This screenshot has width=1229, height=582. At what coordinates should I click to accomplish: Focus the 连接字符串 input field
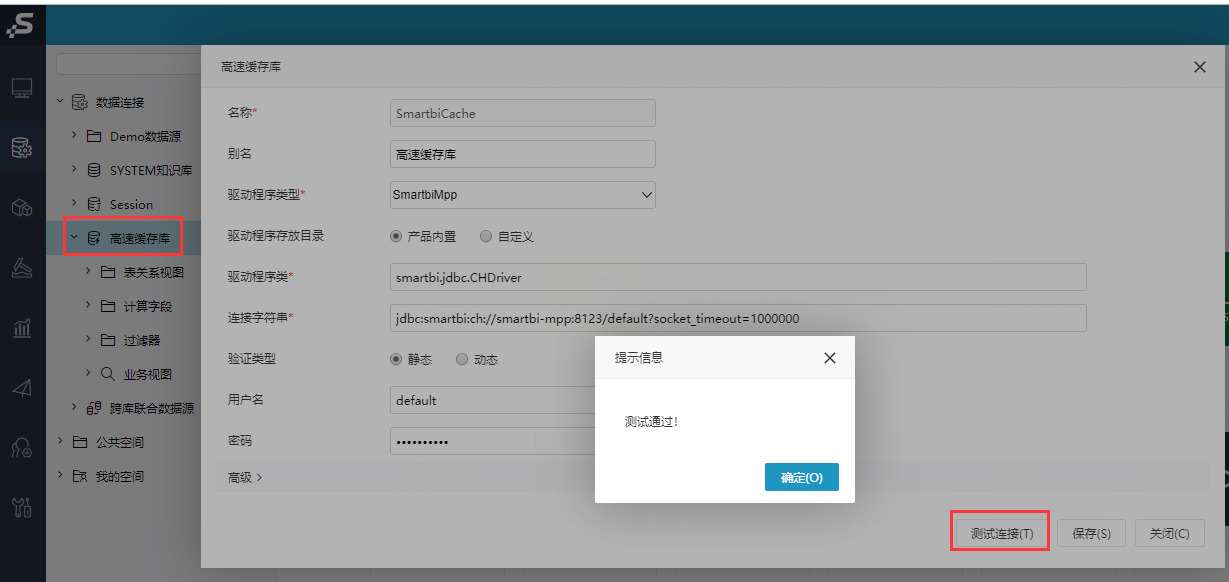point(738,318)
